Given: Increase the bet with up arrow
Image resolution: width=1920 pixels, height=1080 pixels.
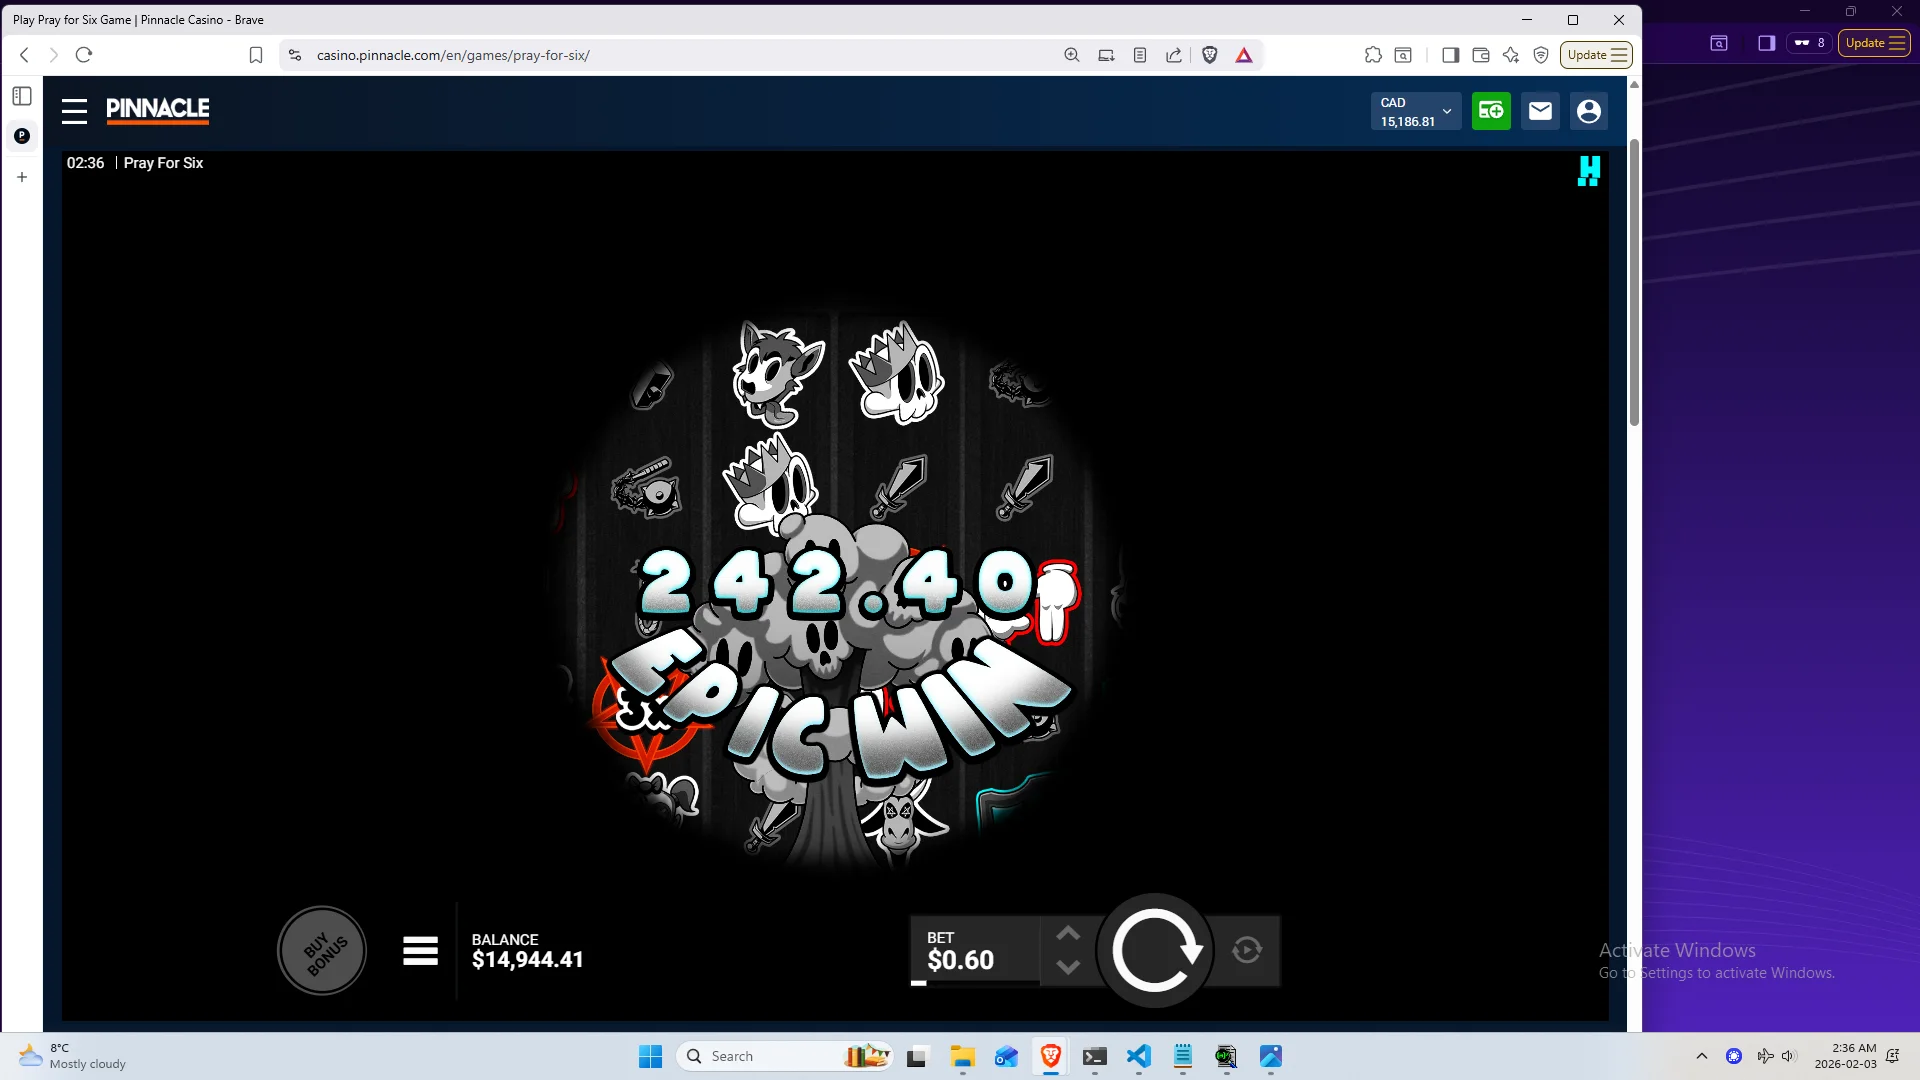Looking at the screenshot, I should pos(1068,934).
